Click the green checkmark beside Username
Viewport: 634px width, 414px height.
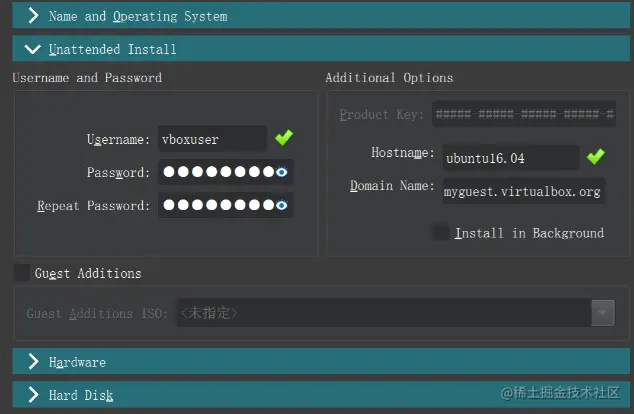[284, 138]
